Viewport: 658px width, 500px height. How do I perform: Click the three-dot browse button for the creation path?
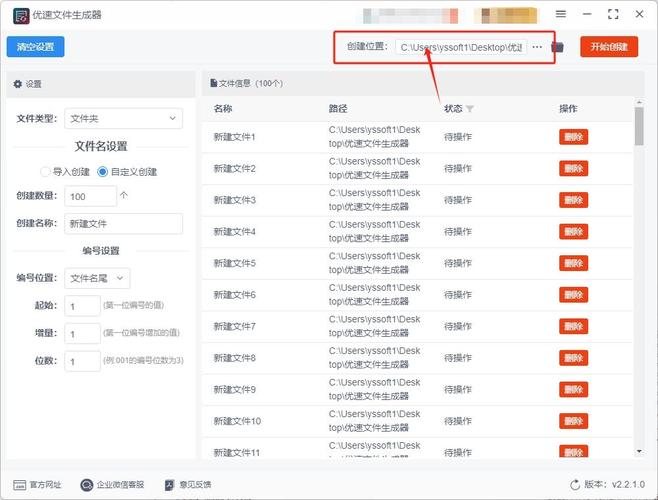[537, 47]
